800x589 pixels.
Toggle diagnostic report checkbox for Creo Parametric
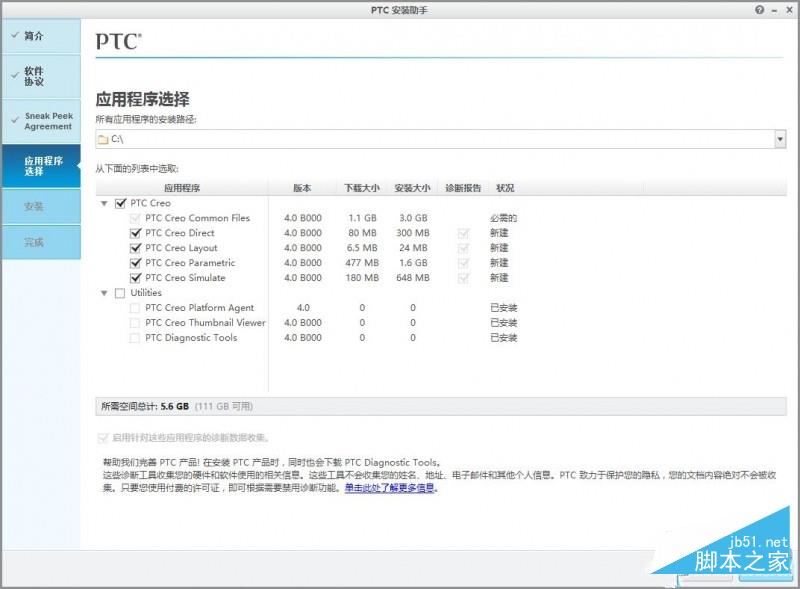[x=463, y=263]
